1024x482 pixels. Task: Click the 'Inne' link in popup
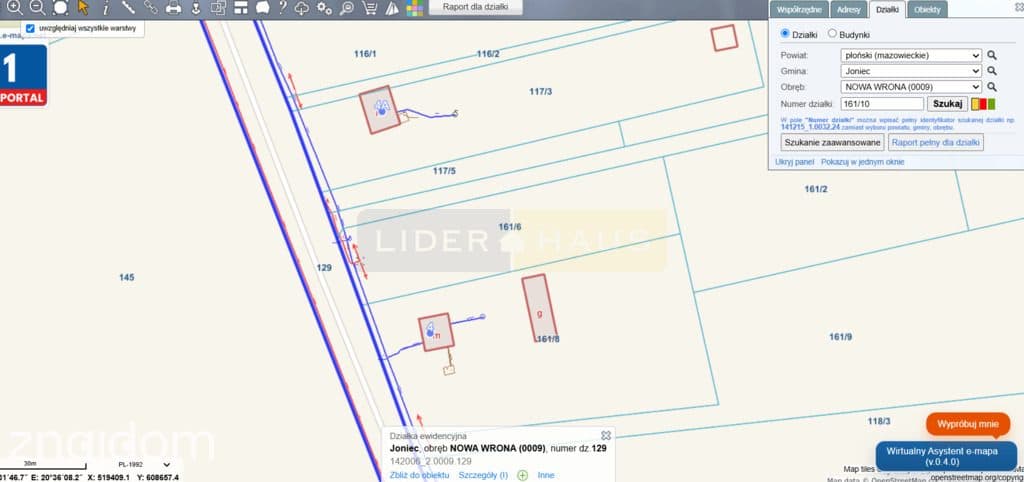point(546,475)
